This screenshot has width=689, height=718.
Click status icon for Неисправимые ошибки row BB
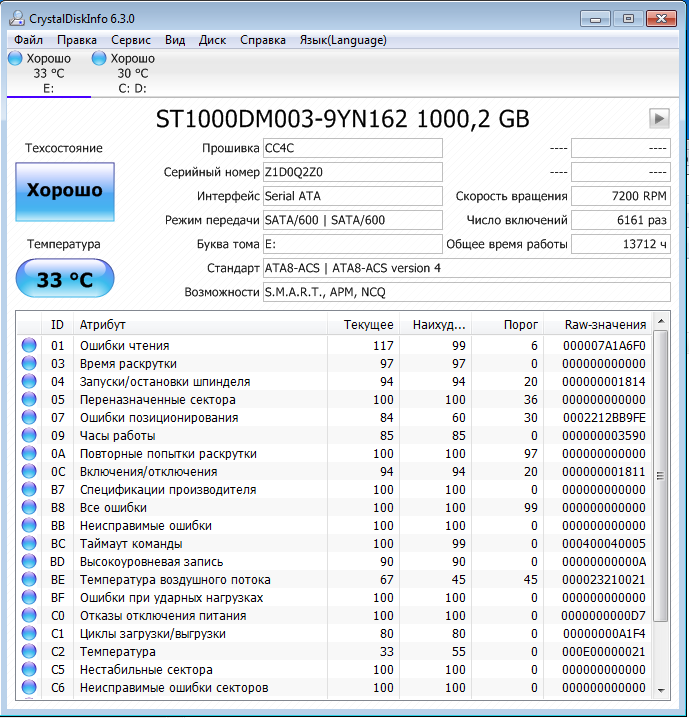point(29,525)
